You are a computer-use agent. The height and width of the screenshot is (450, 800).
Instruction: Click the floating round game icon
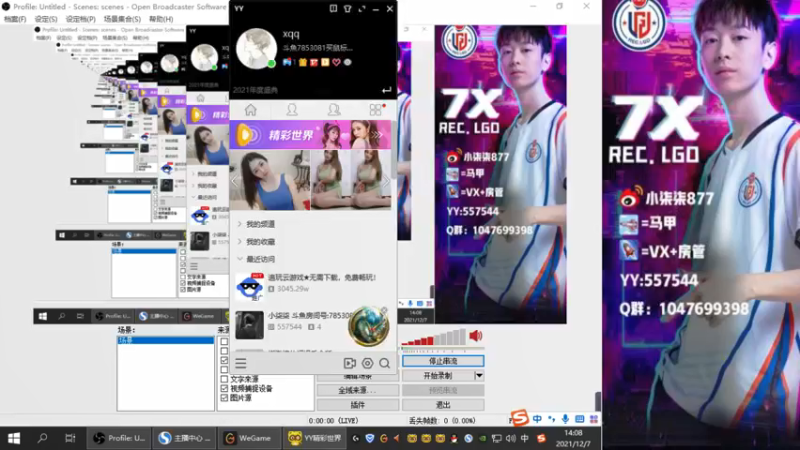click(368, 326)
